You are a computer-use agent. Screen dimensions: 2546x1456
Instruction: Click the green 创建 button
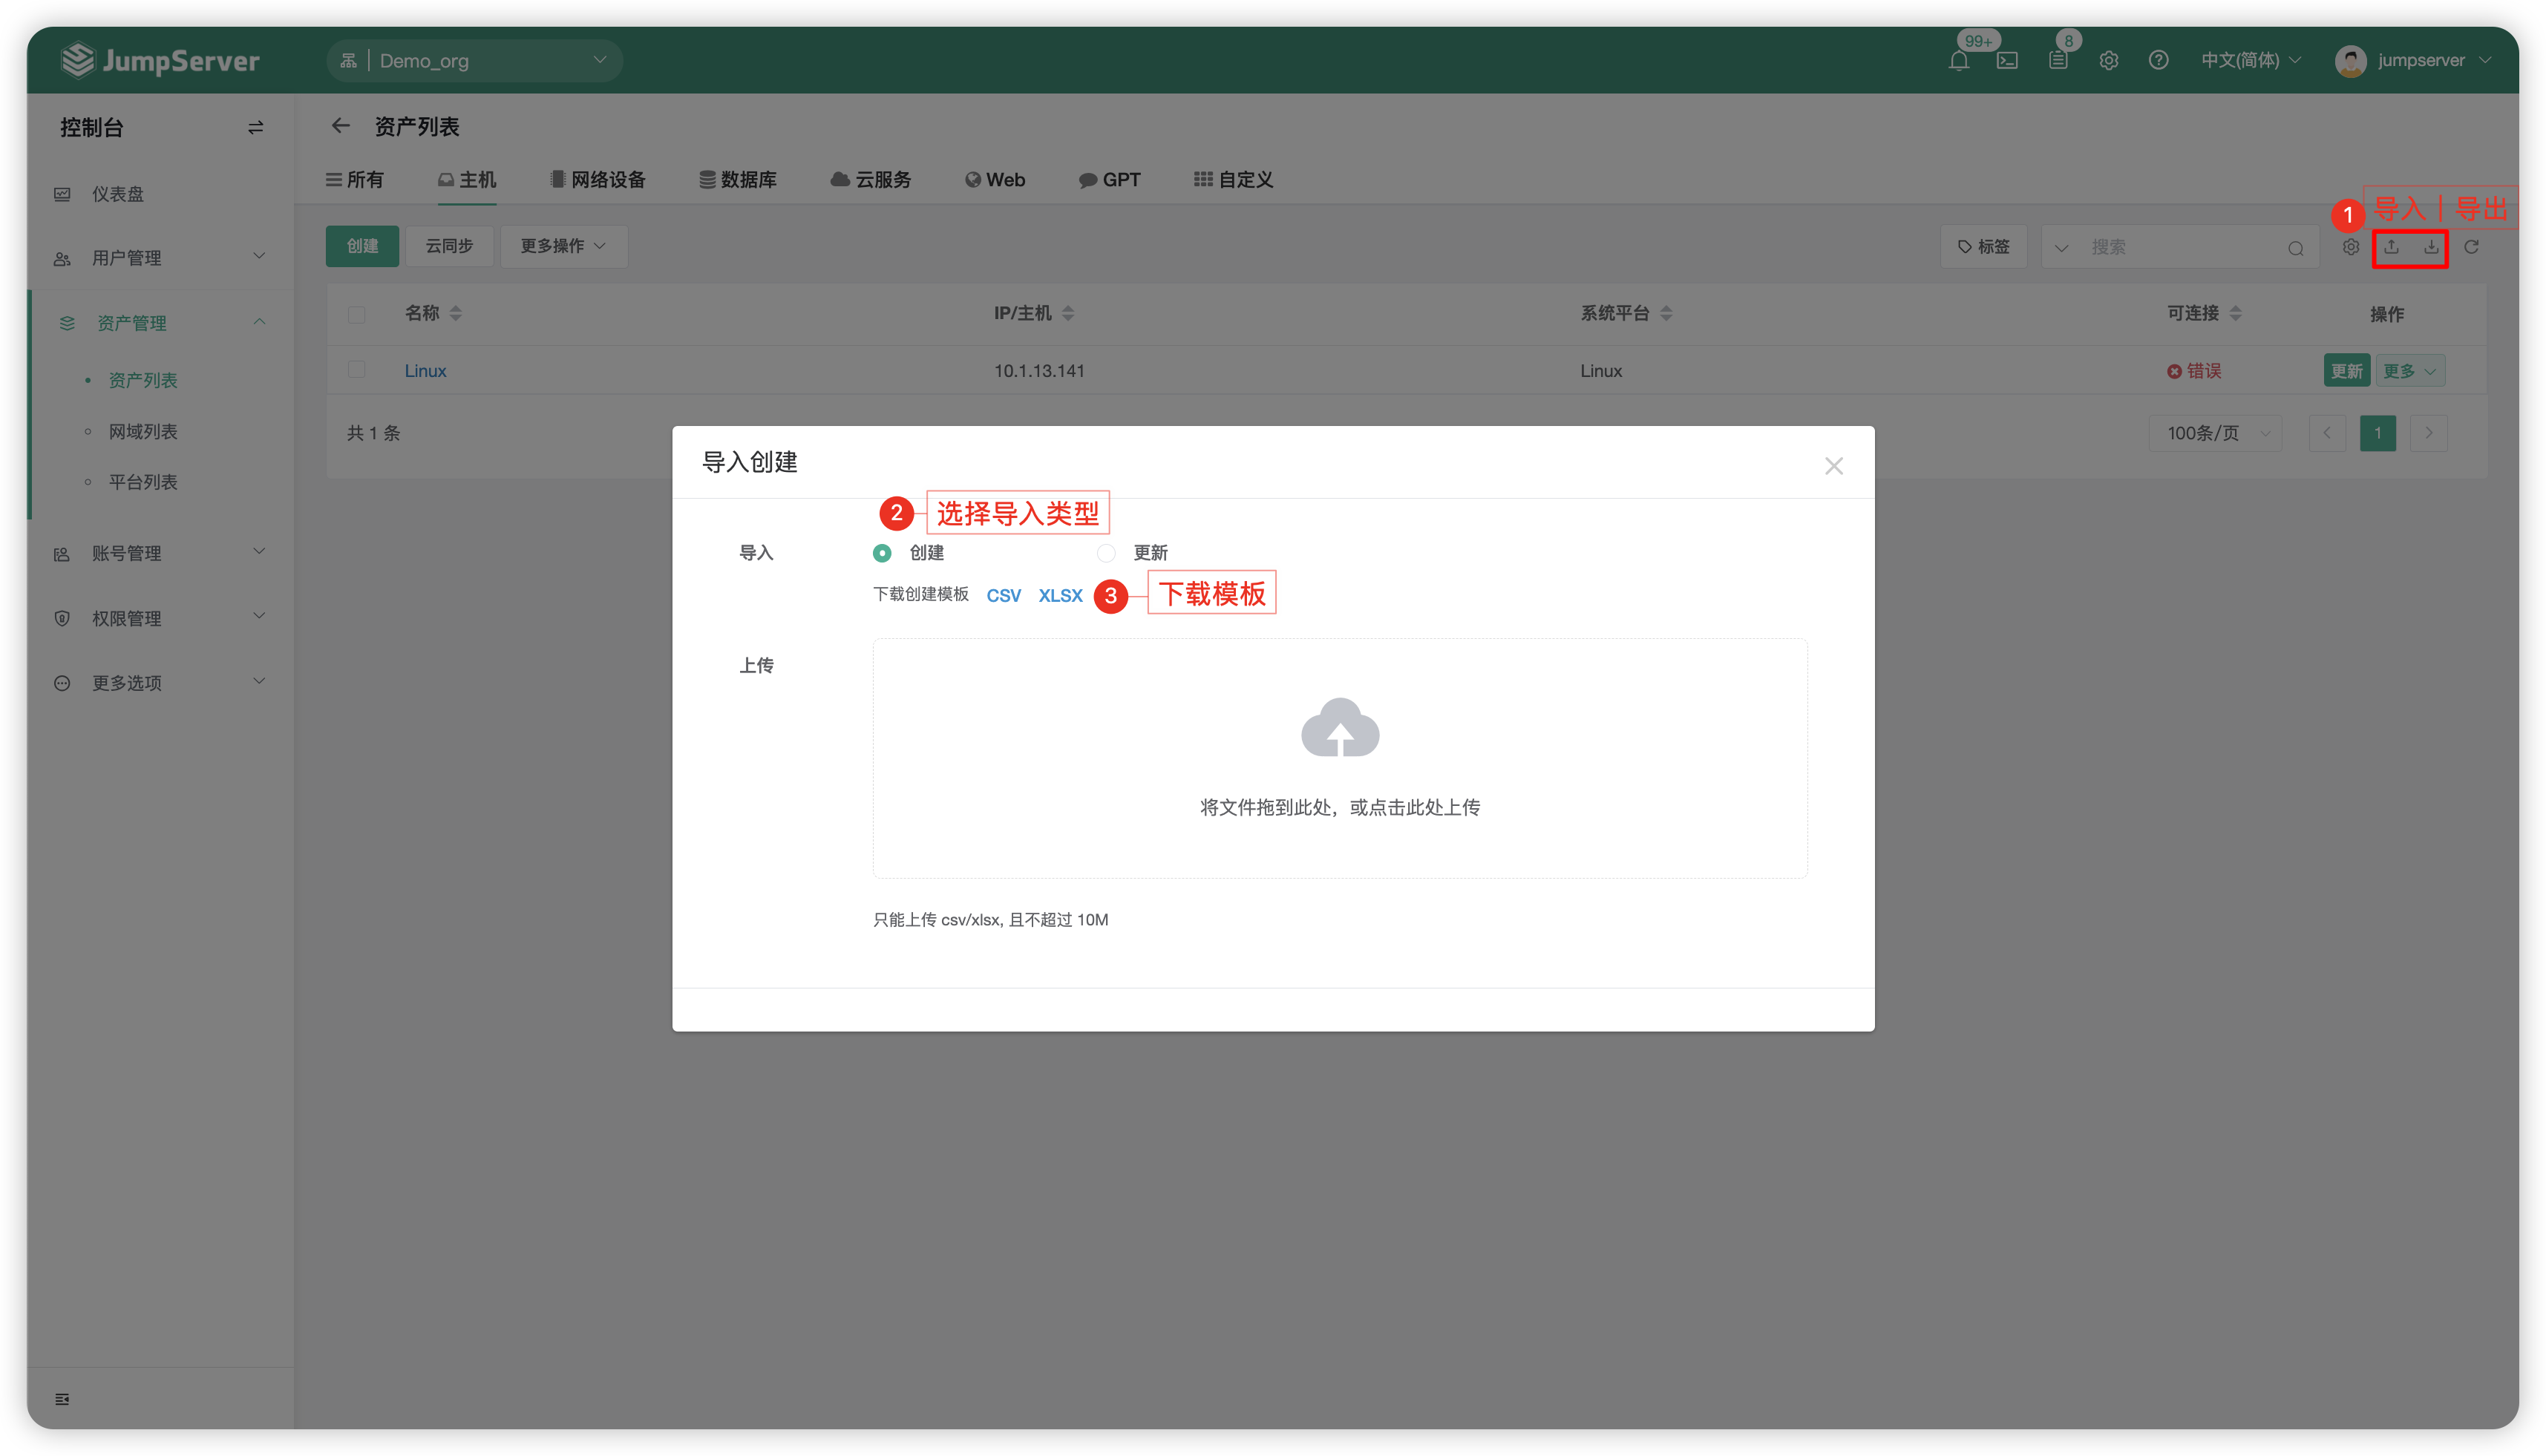point(362,246)
